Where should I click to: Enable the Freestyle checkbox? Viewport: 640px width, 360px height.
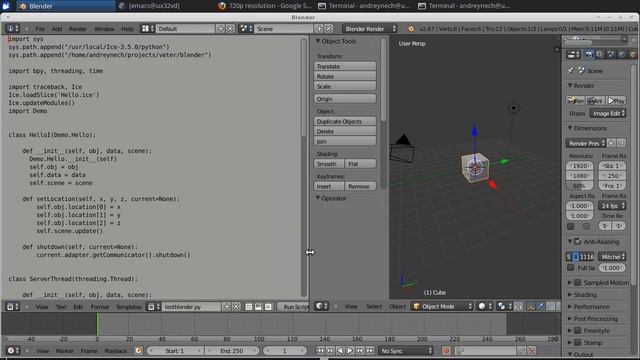point(578,330)
